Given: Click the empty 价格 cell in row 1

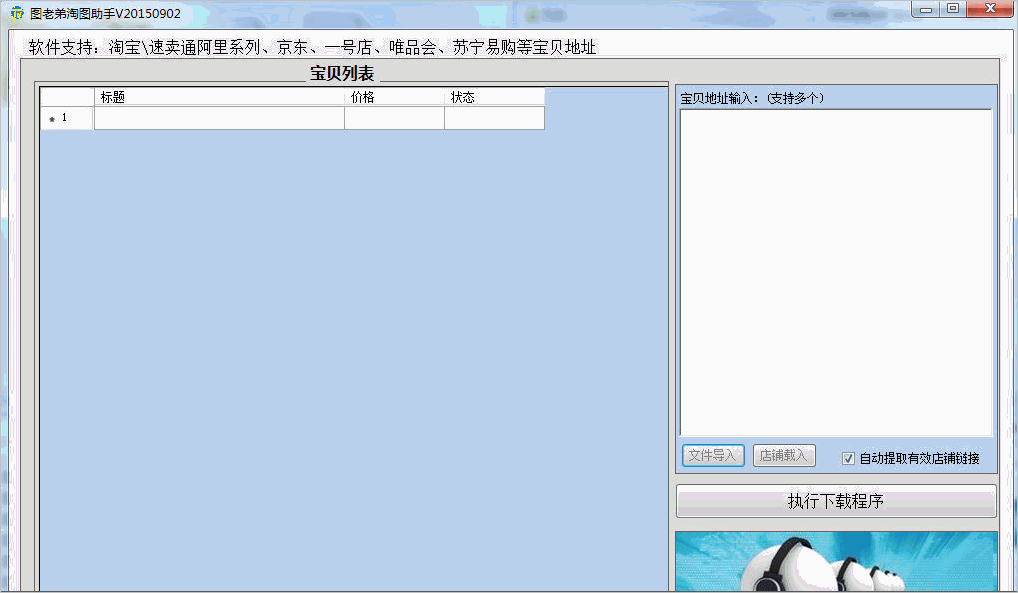Looking at the screenshot, I should point(394,118).
